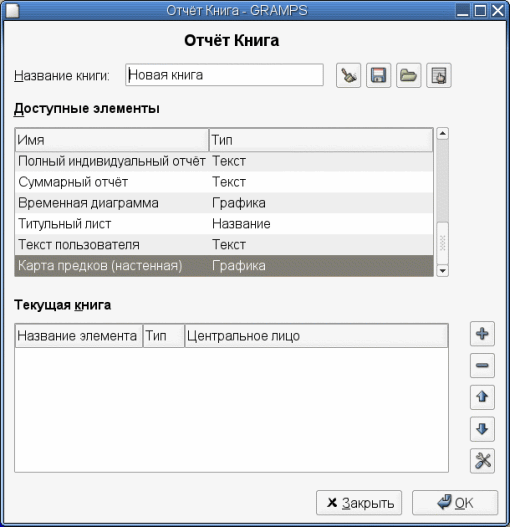Move the item up with arrow button
Viewport: 510px width, 527px height.
pos(482,397)
